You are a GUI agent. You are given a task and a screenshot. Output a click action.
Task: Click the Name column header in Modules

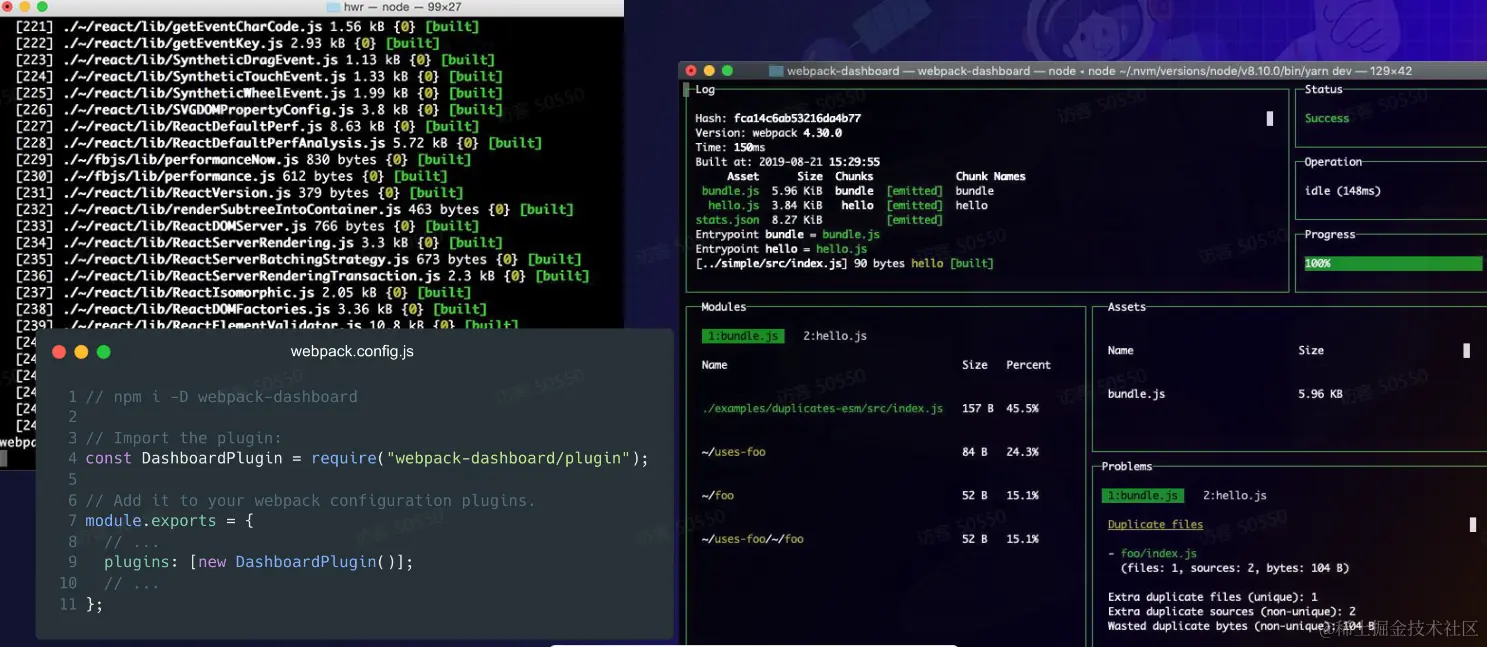(x=714, y=365)
